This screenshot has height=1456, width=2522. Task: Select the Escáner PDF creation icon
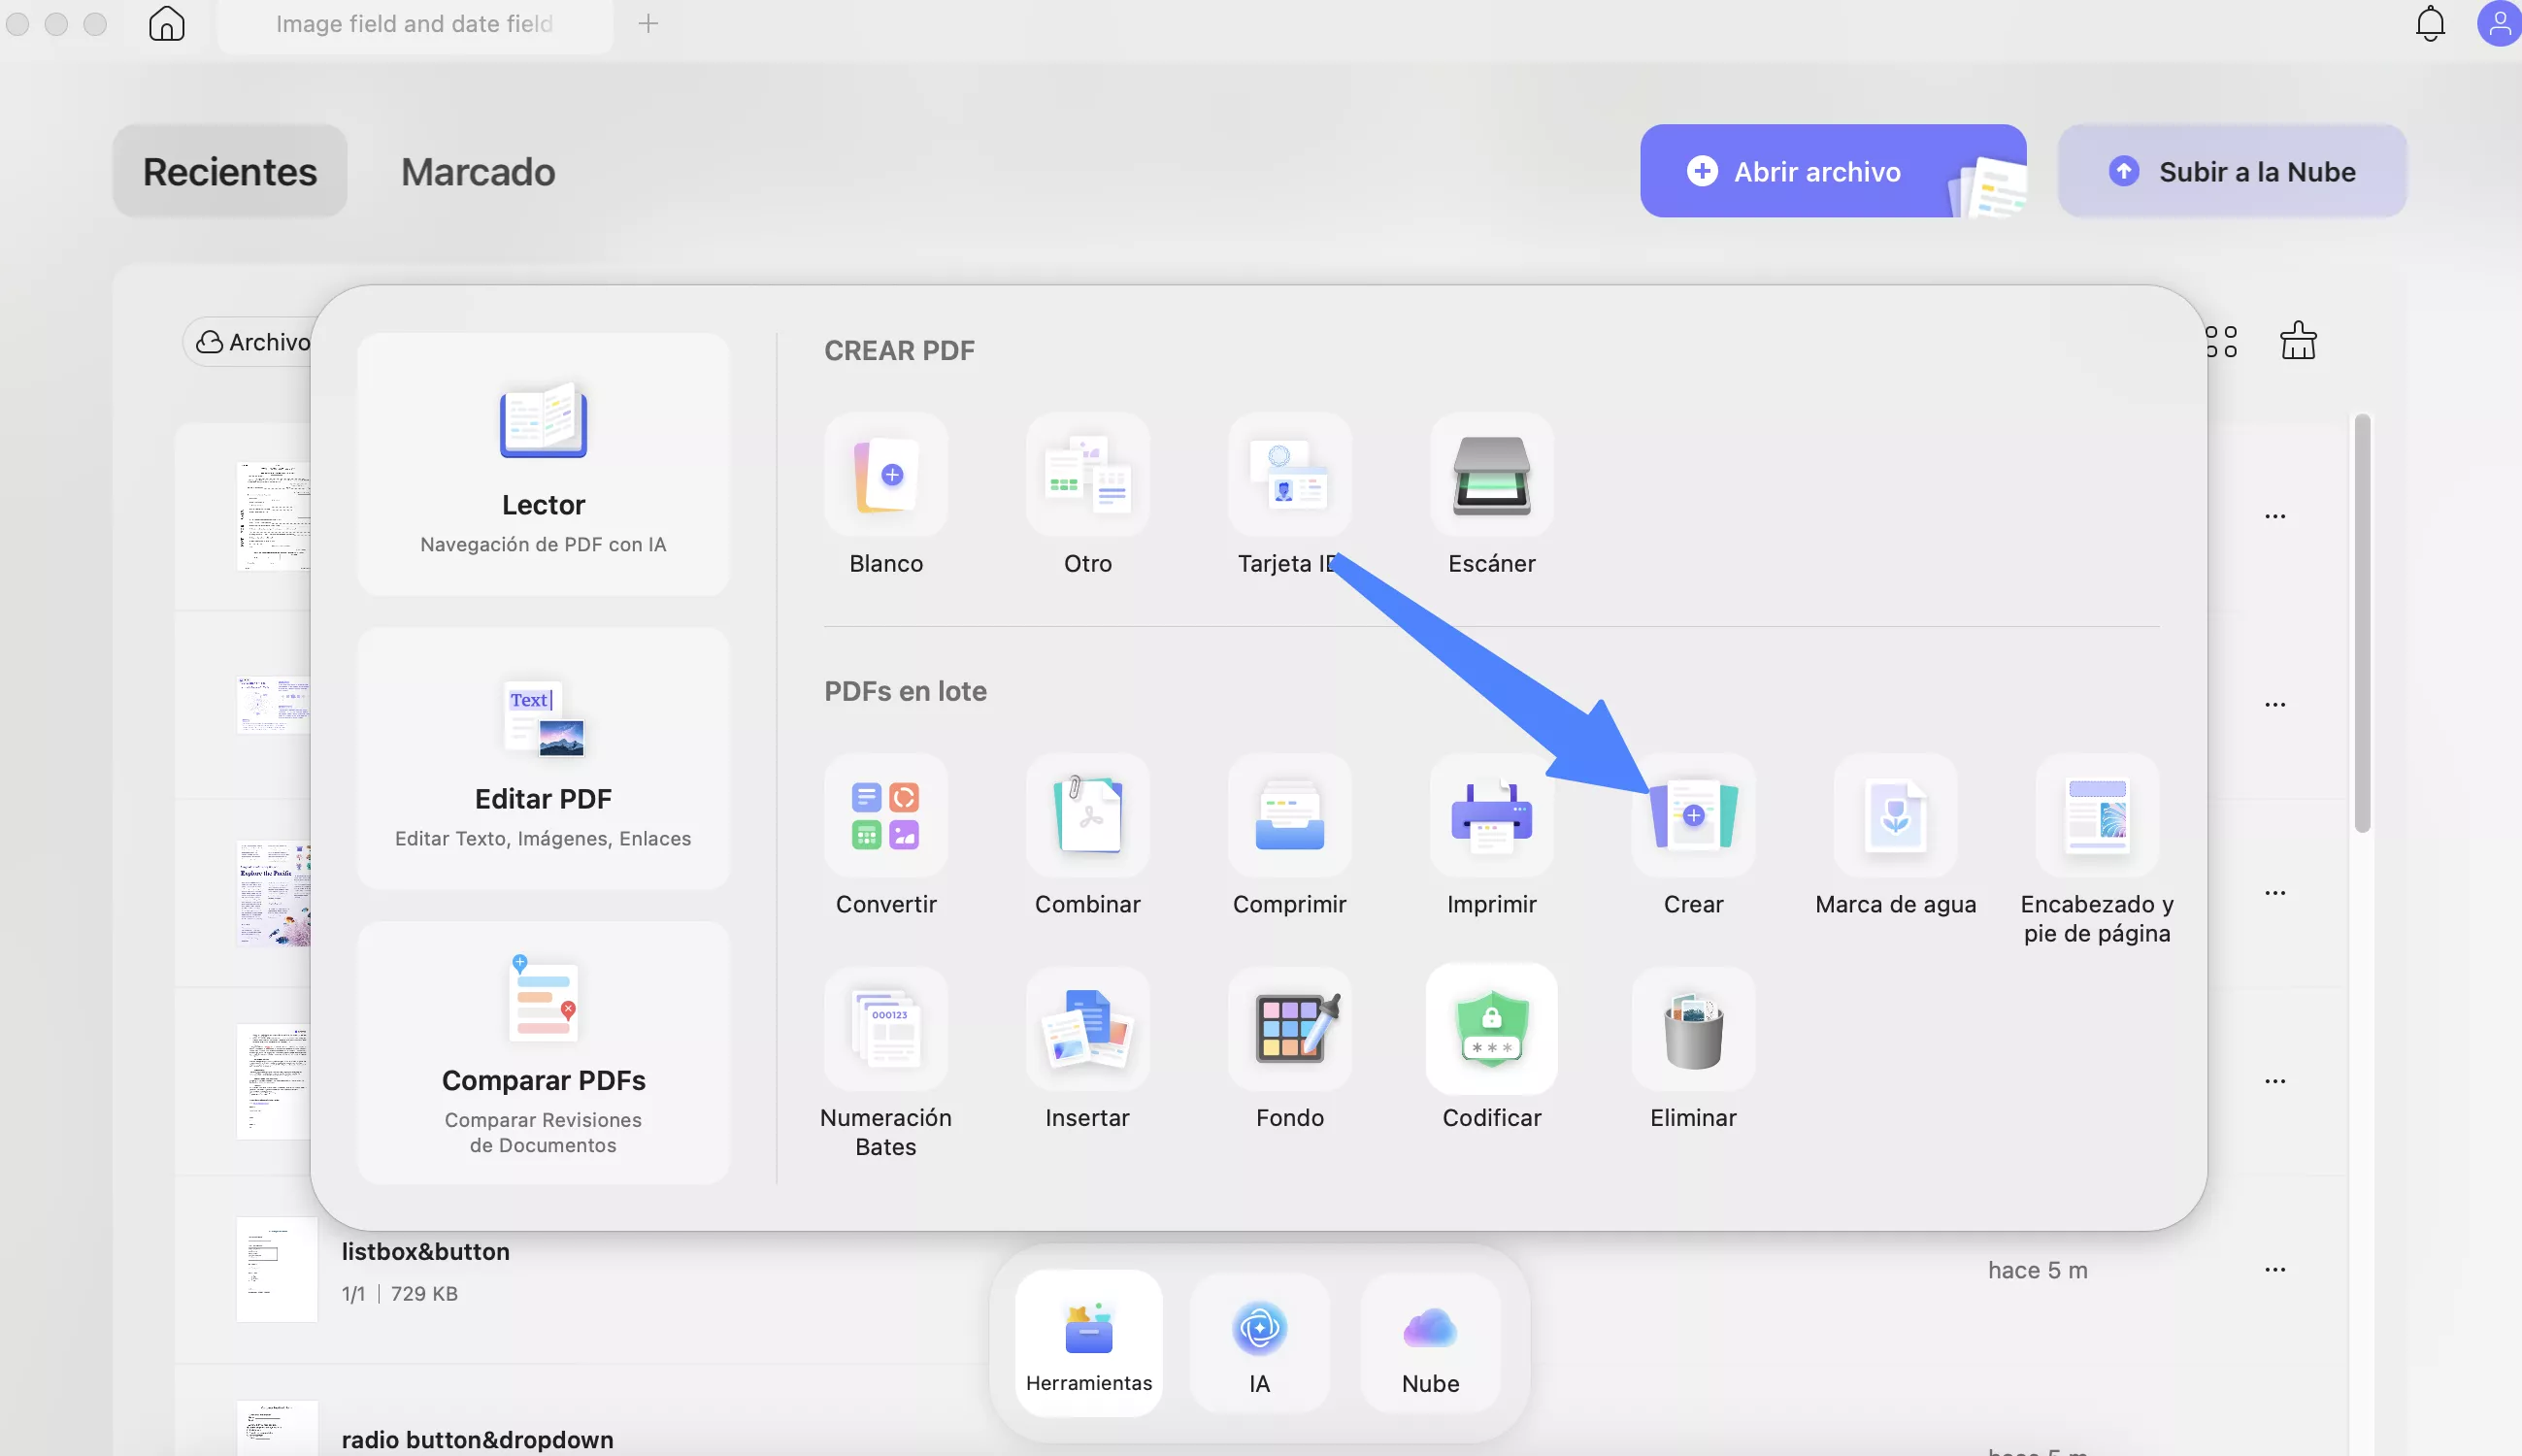1491,476
